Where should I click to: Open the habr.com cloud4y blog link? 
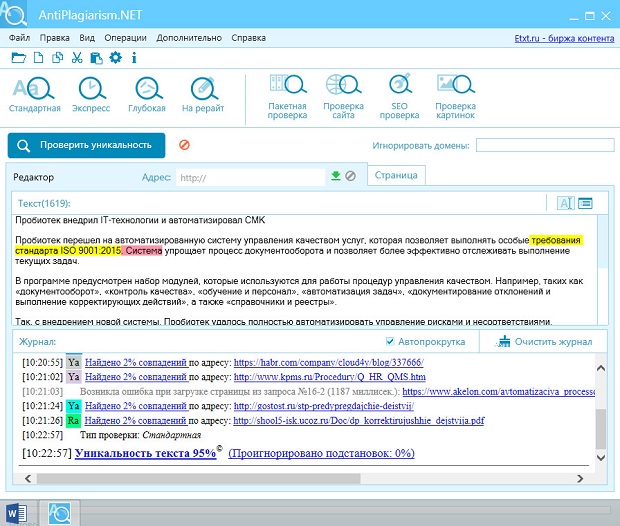coord(329,362)
